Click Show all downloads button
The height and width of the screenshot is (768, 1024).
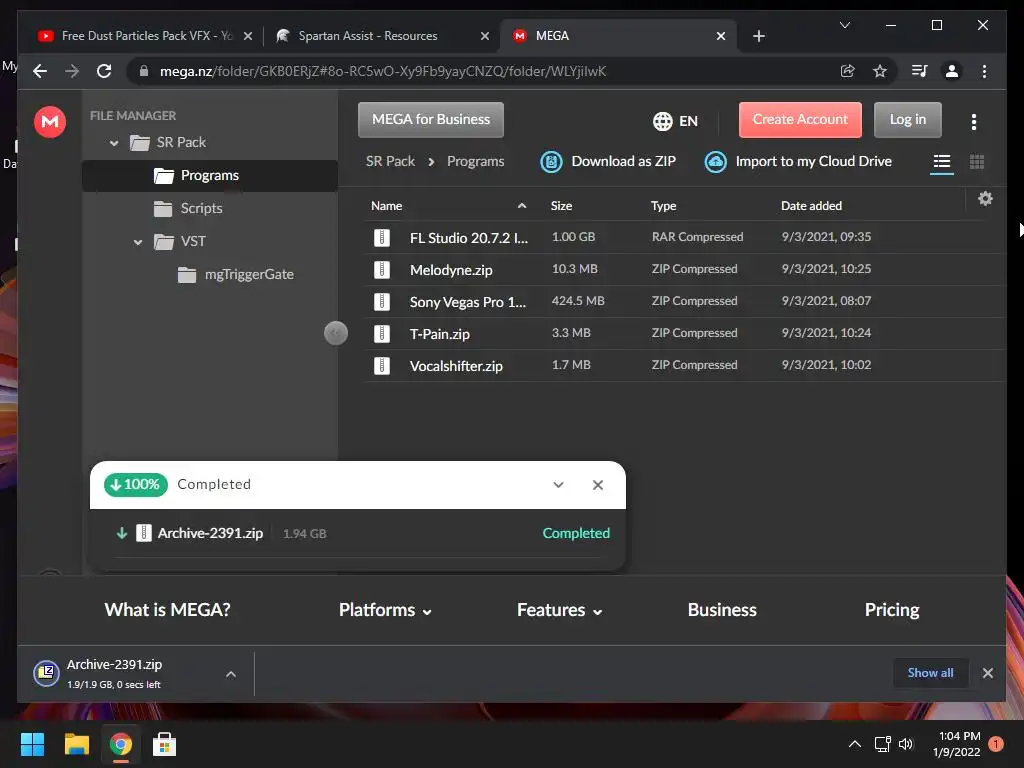930,673
